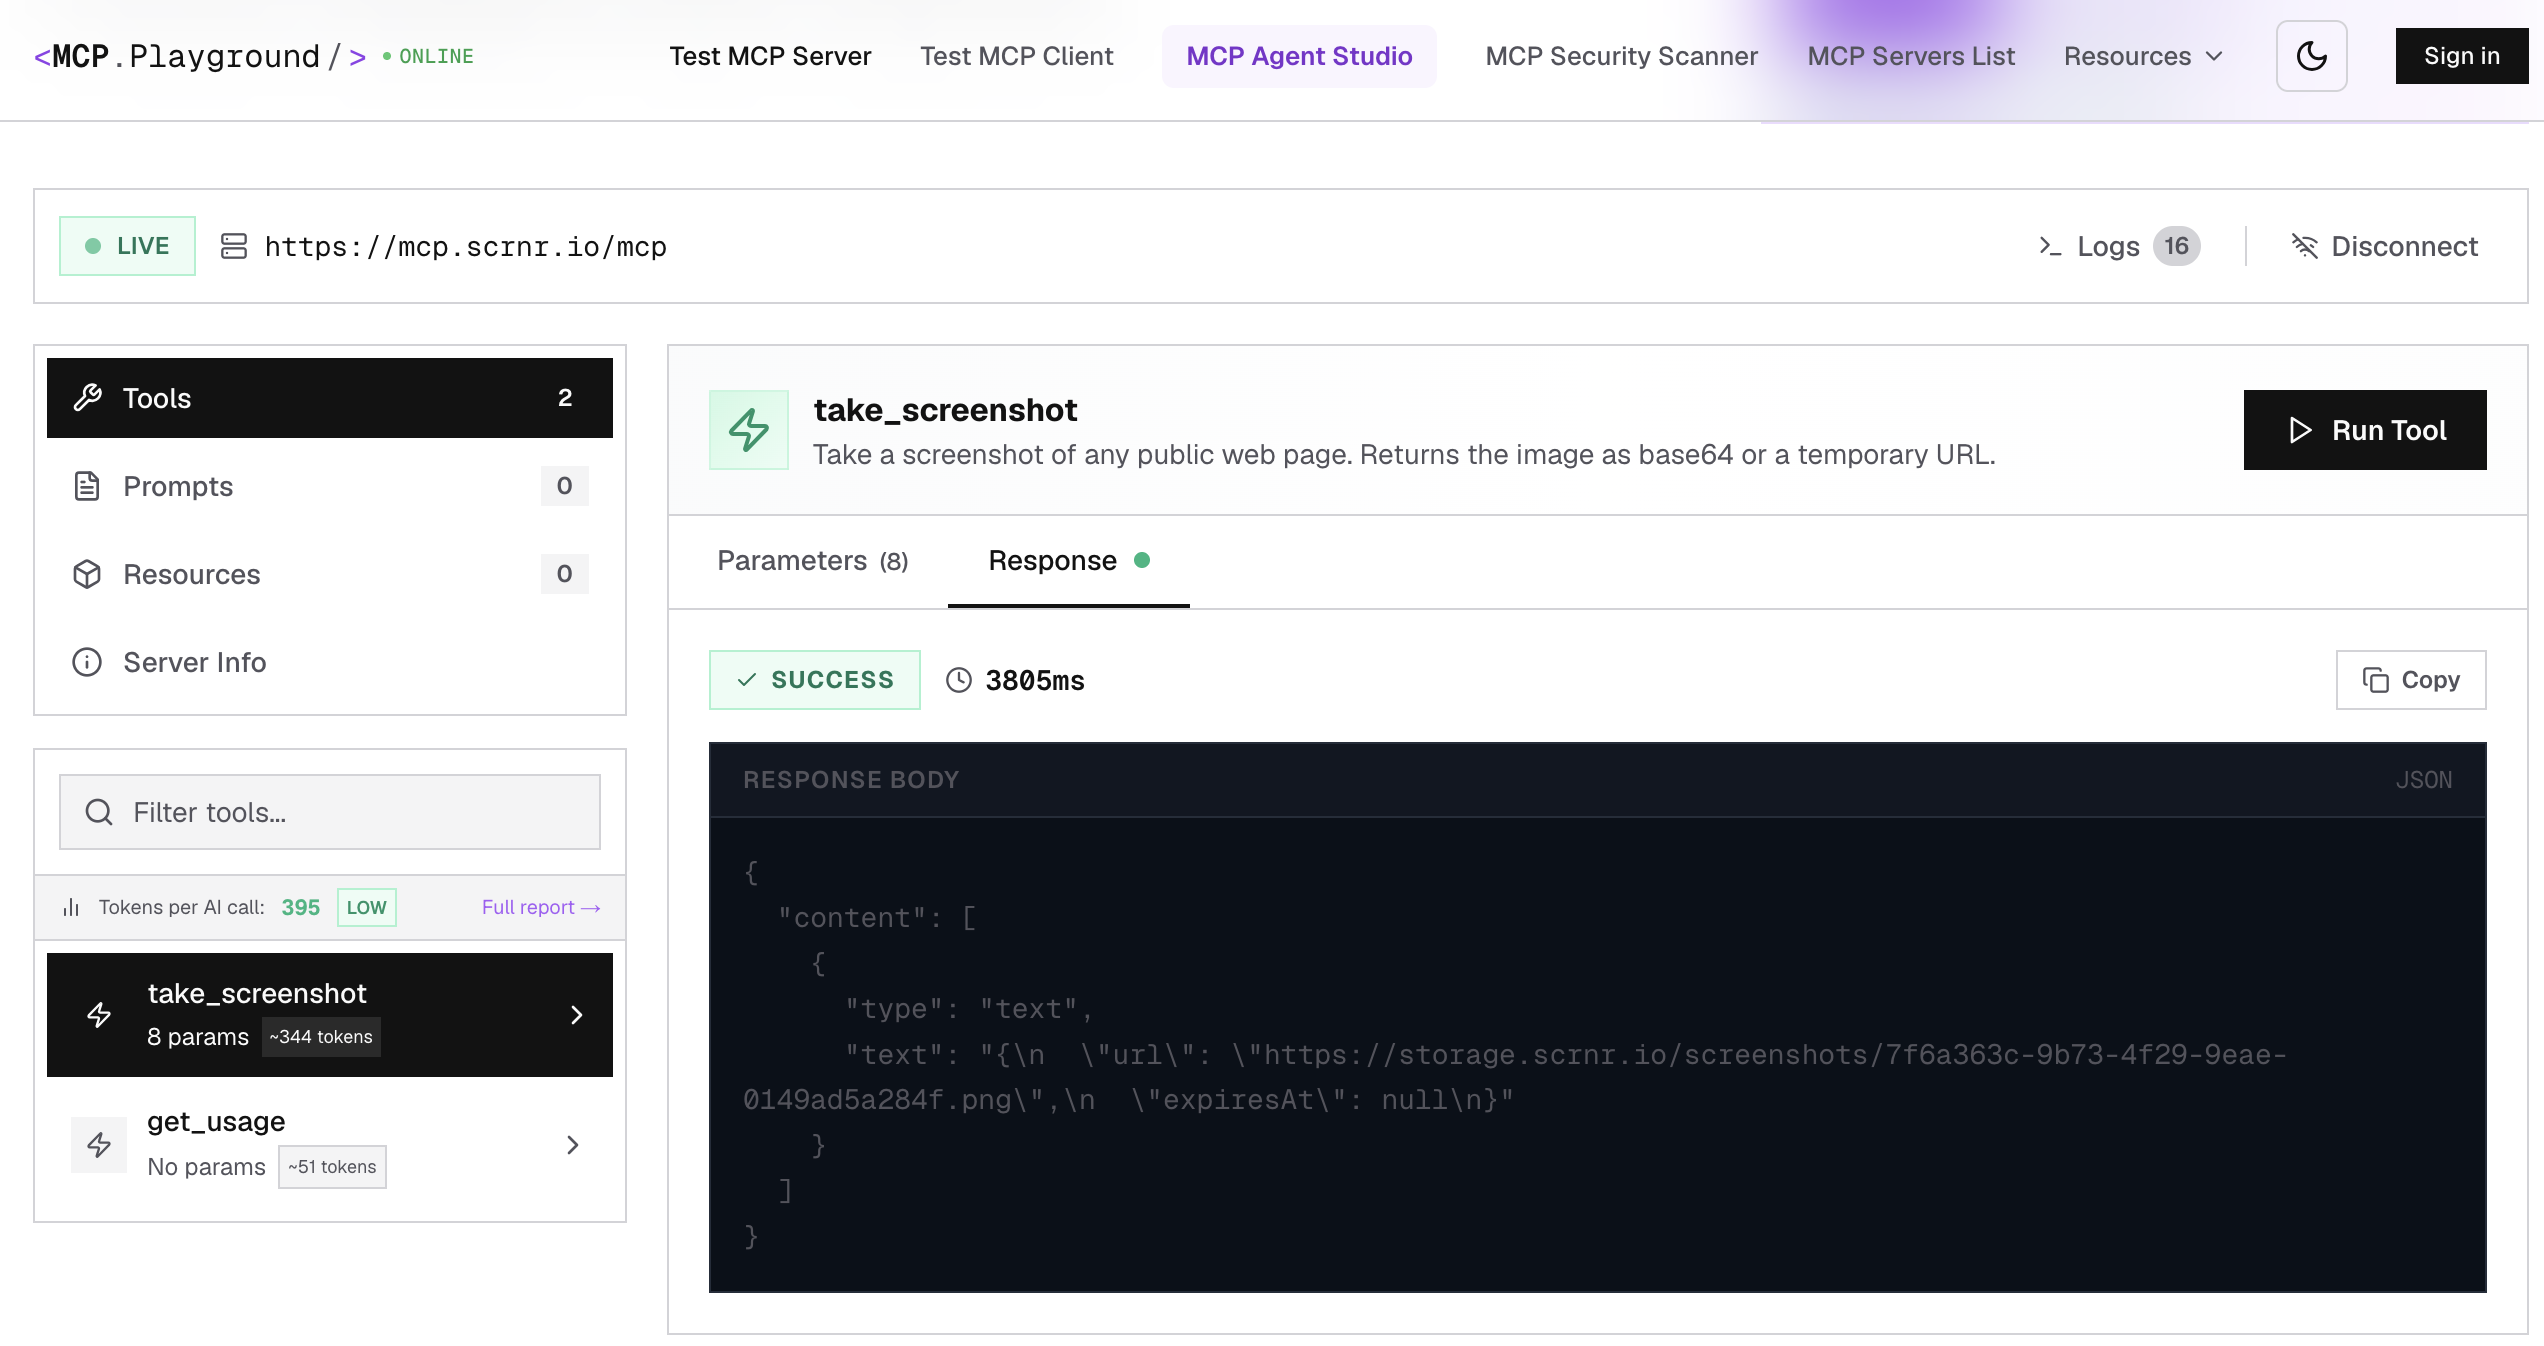
Task: Click the LIVE status badge
Action: (127, 246)
